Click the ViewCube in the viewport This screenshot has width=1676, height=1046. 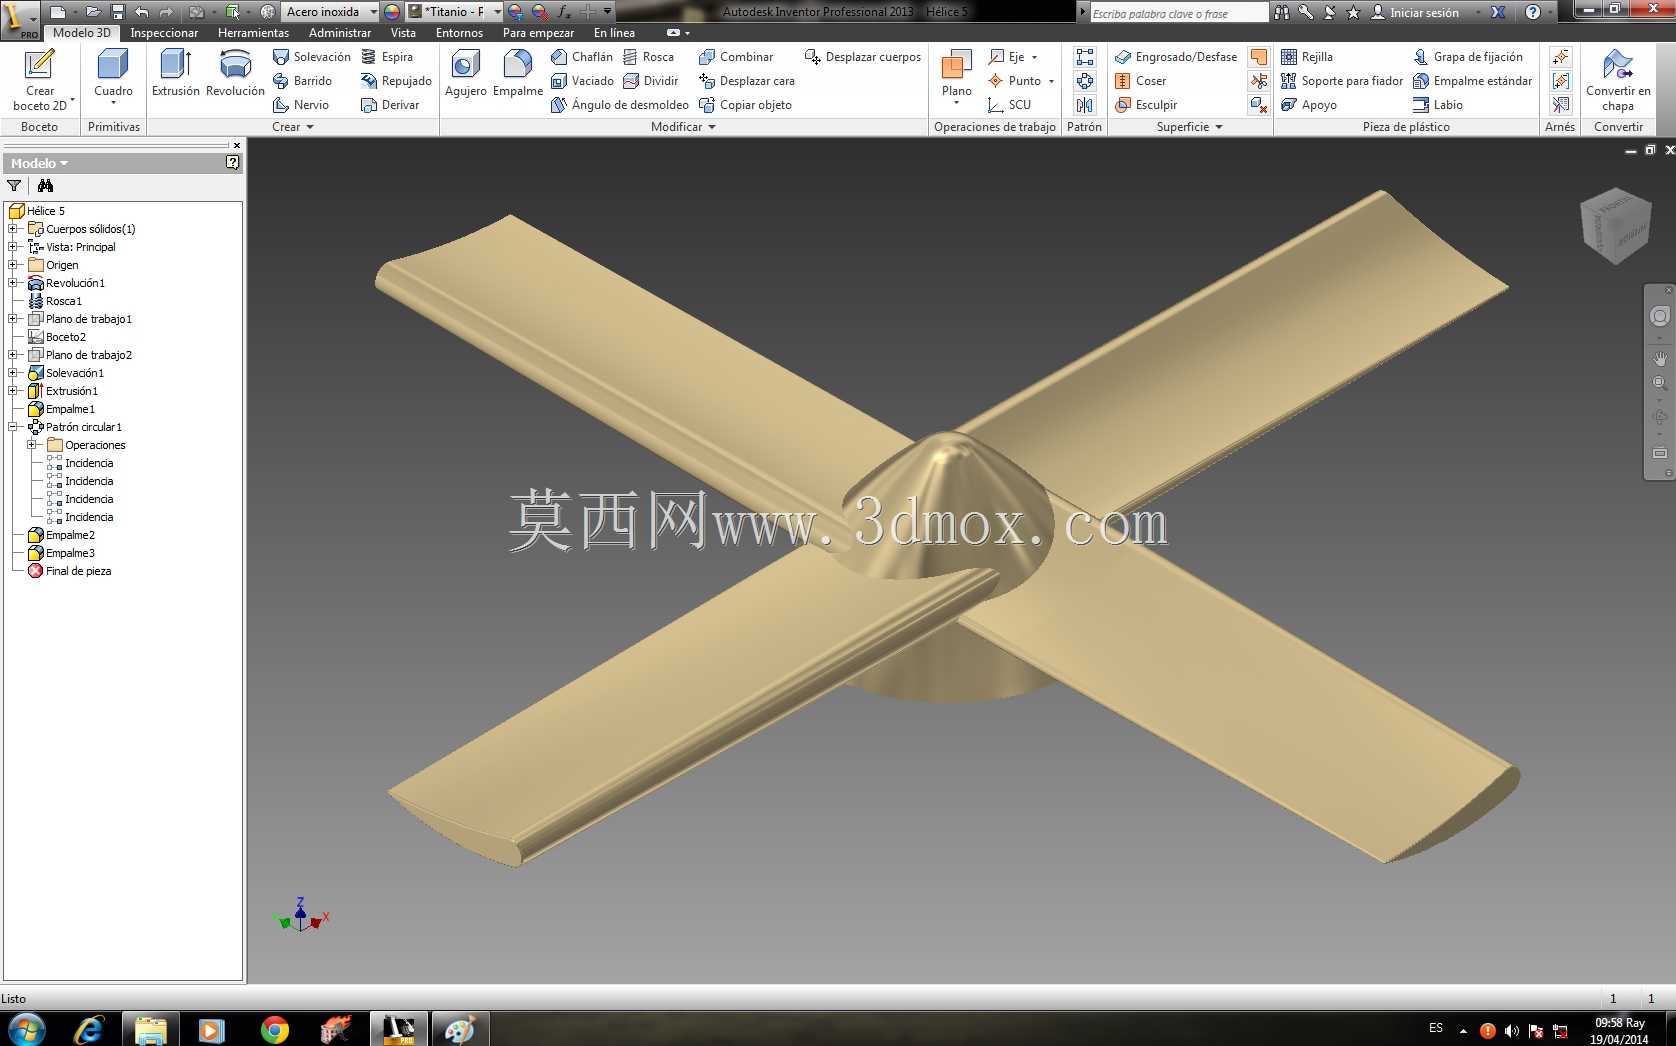[x=1615, y=226]
